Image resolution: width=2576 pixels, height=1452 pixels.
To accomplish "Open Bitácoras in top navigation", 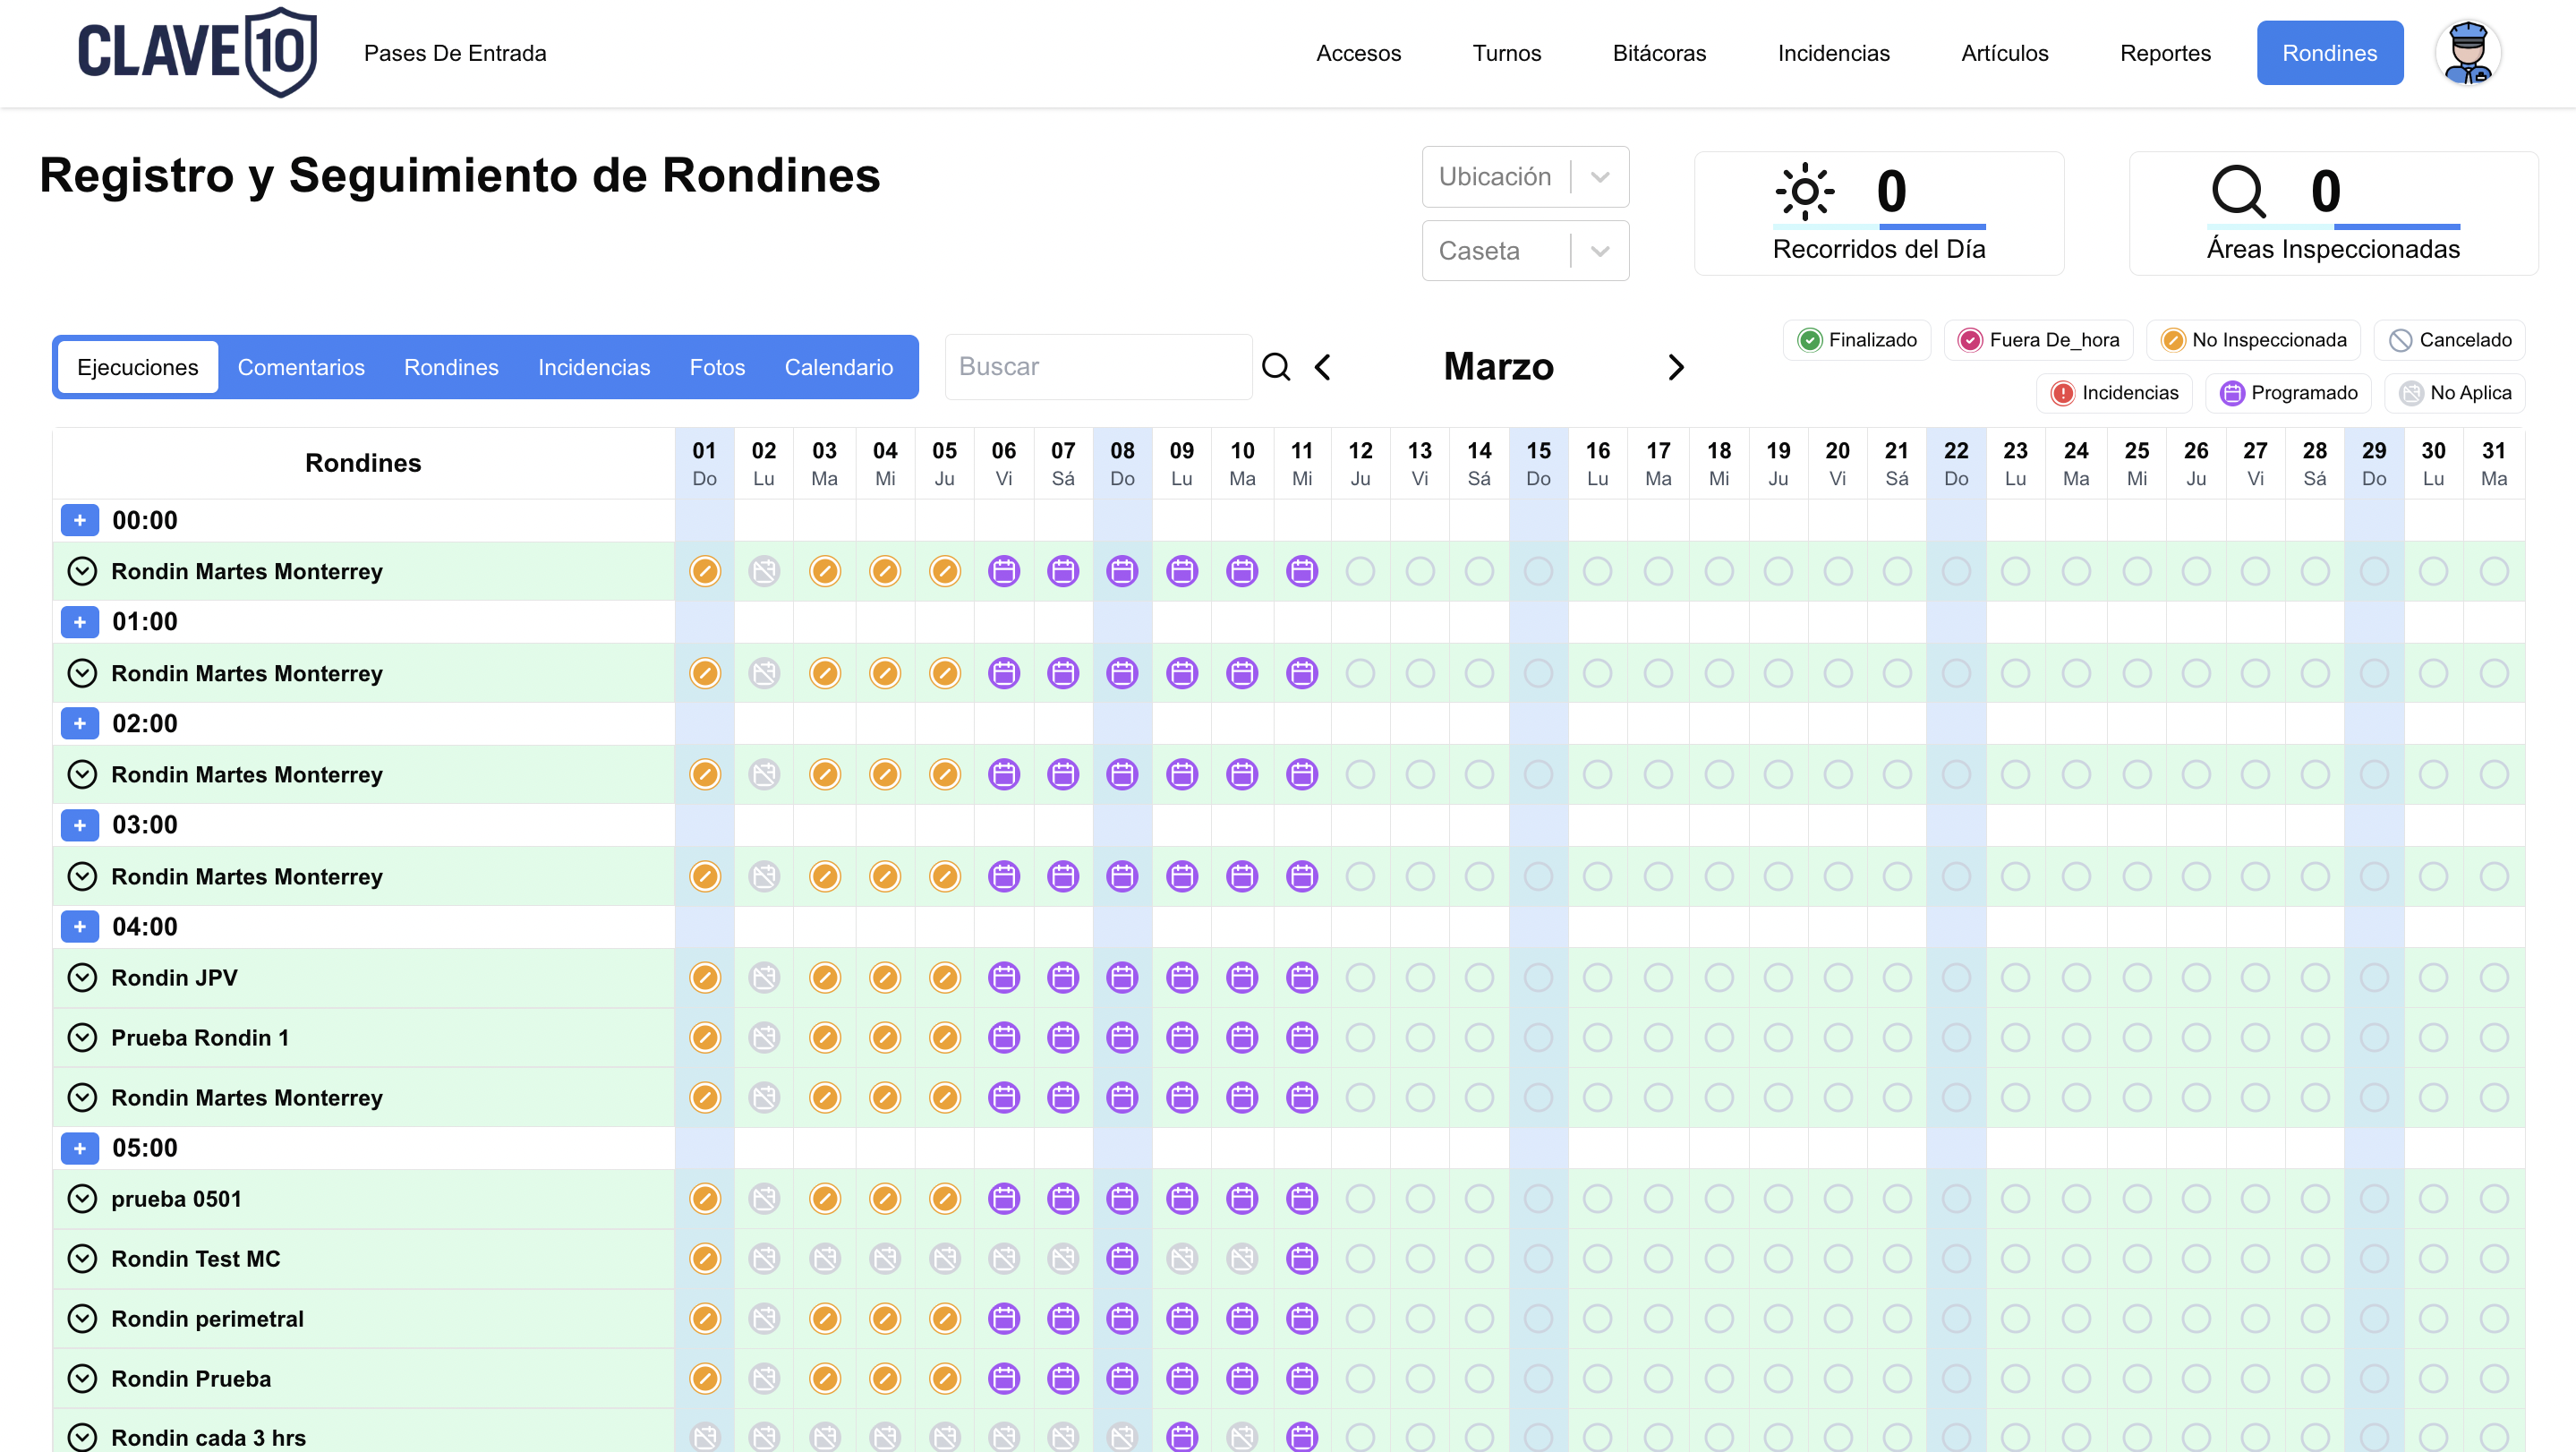I will click(1659, 53).
